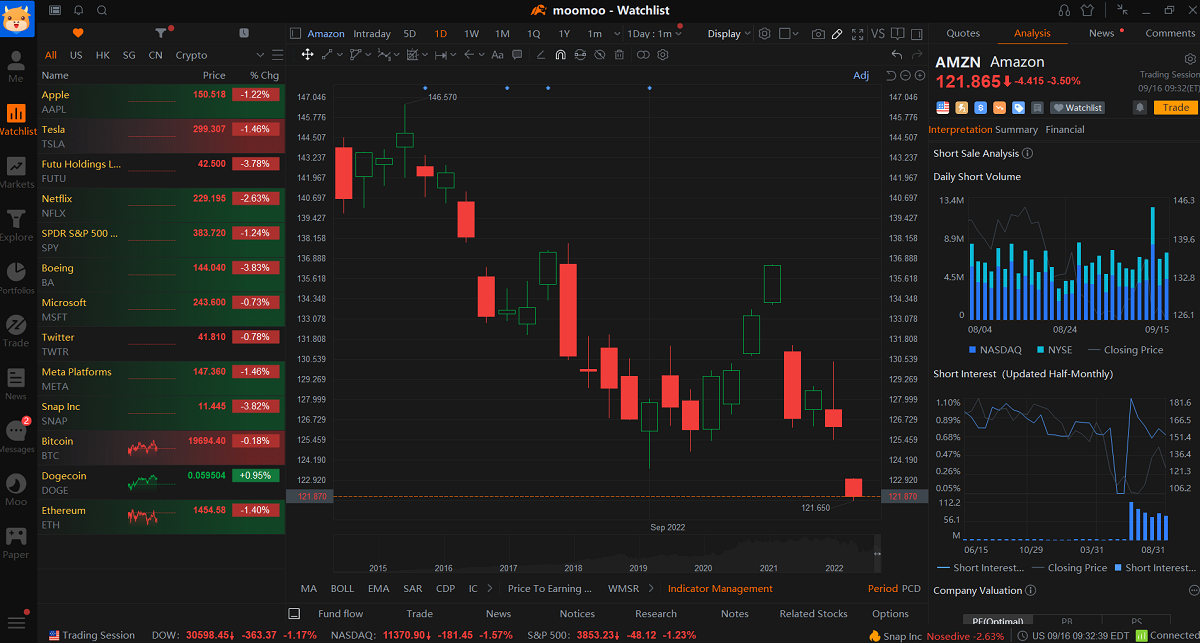Open the Trade section in left sidebar
1200x643 pixels.
click(x=17, y=331)
